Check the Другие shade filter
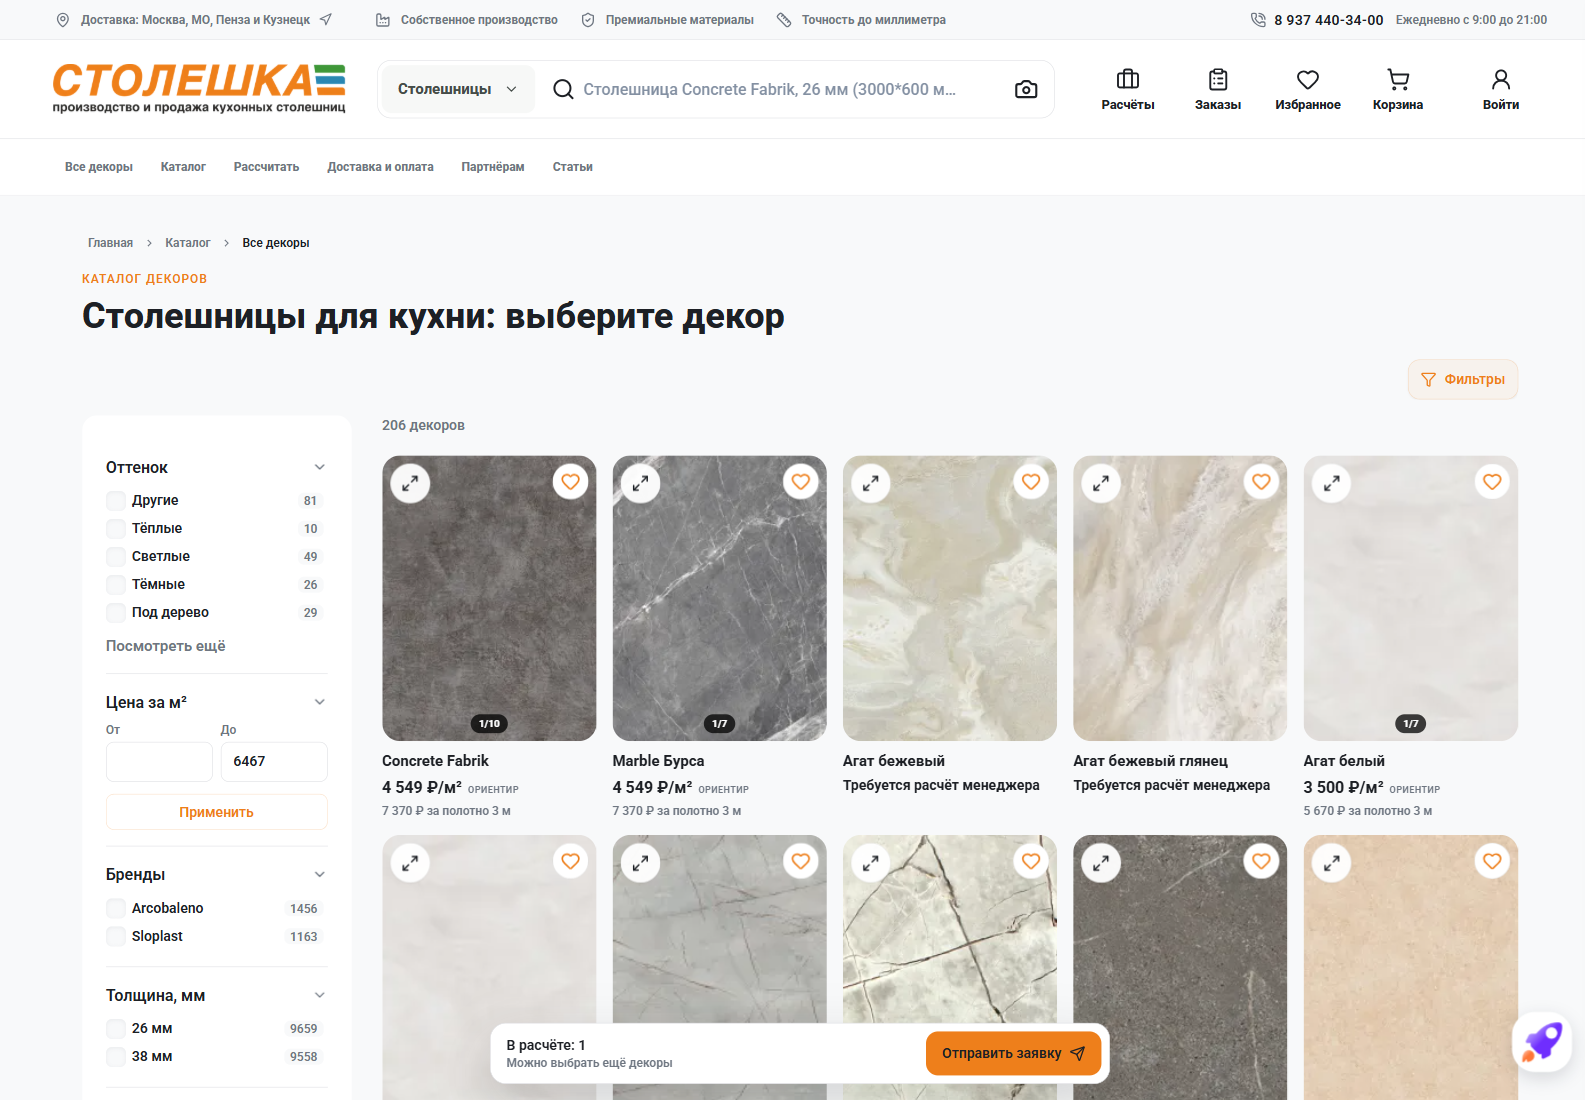 point(116,500)
